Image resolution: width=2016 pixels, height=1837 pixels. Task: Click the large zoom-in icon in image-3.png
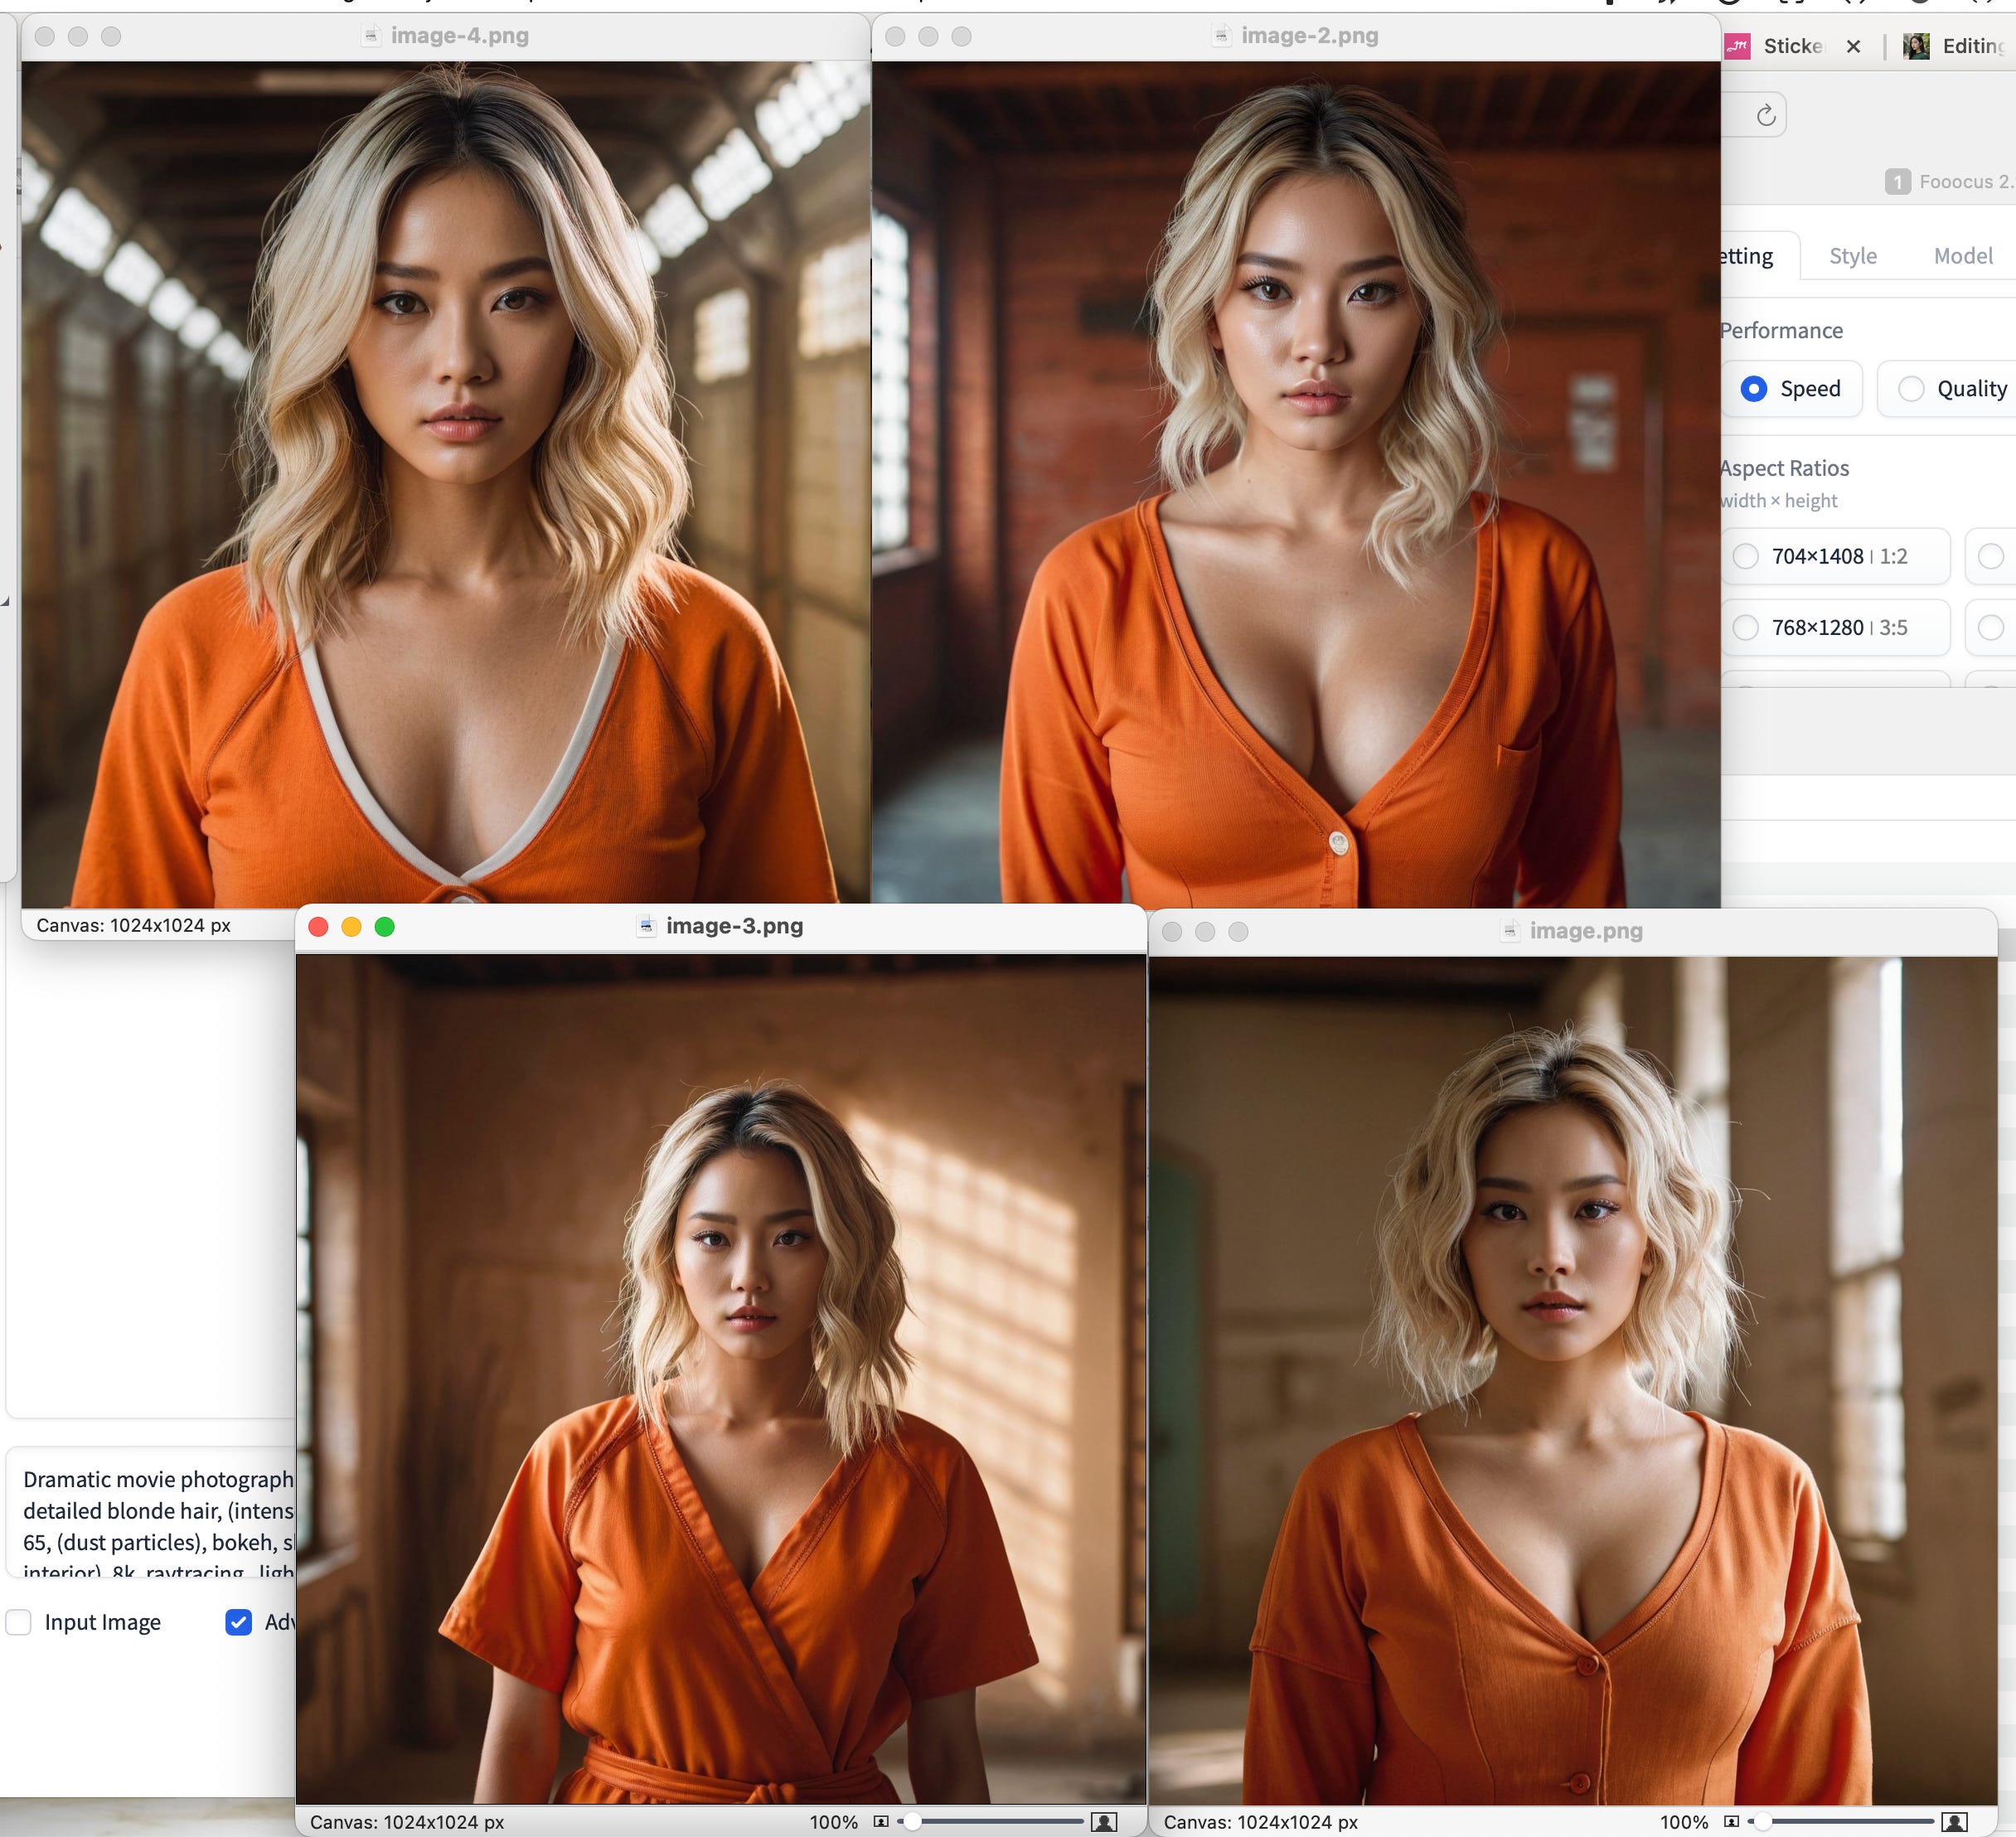(x=1104, y=1822)
